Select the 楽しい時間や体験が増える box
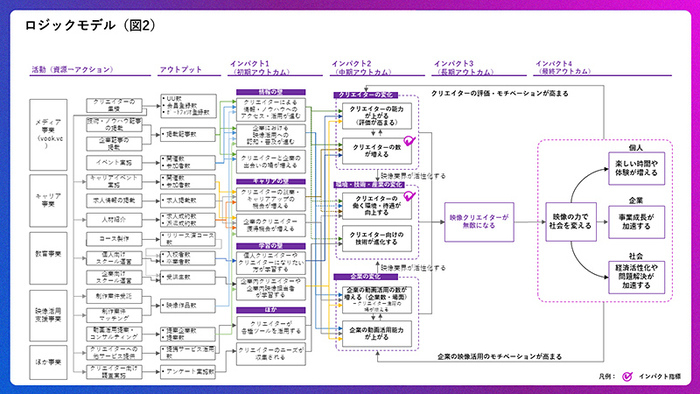The width and height of the screenshot is (700, 394). pyautogui.click(x=636, y=168)
